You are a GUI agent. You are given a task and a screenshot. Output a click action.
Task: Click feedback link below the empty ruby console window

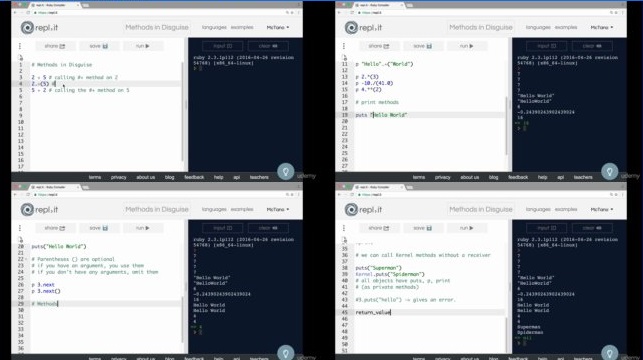point(194,177)
